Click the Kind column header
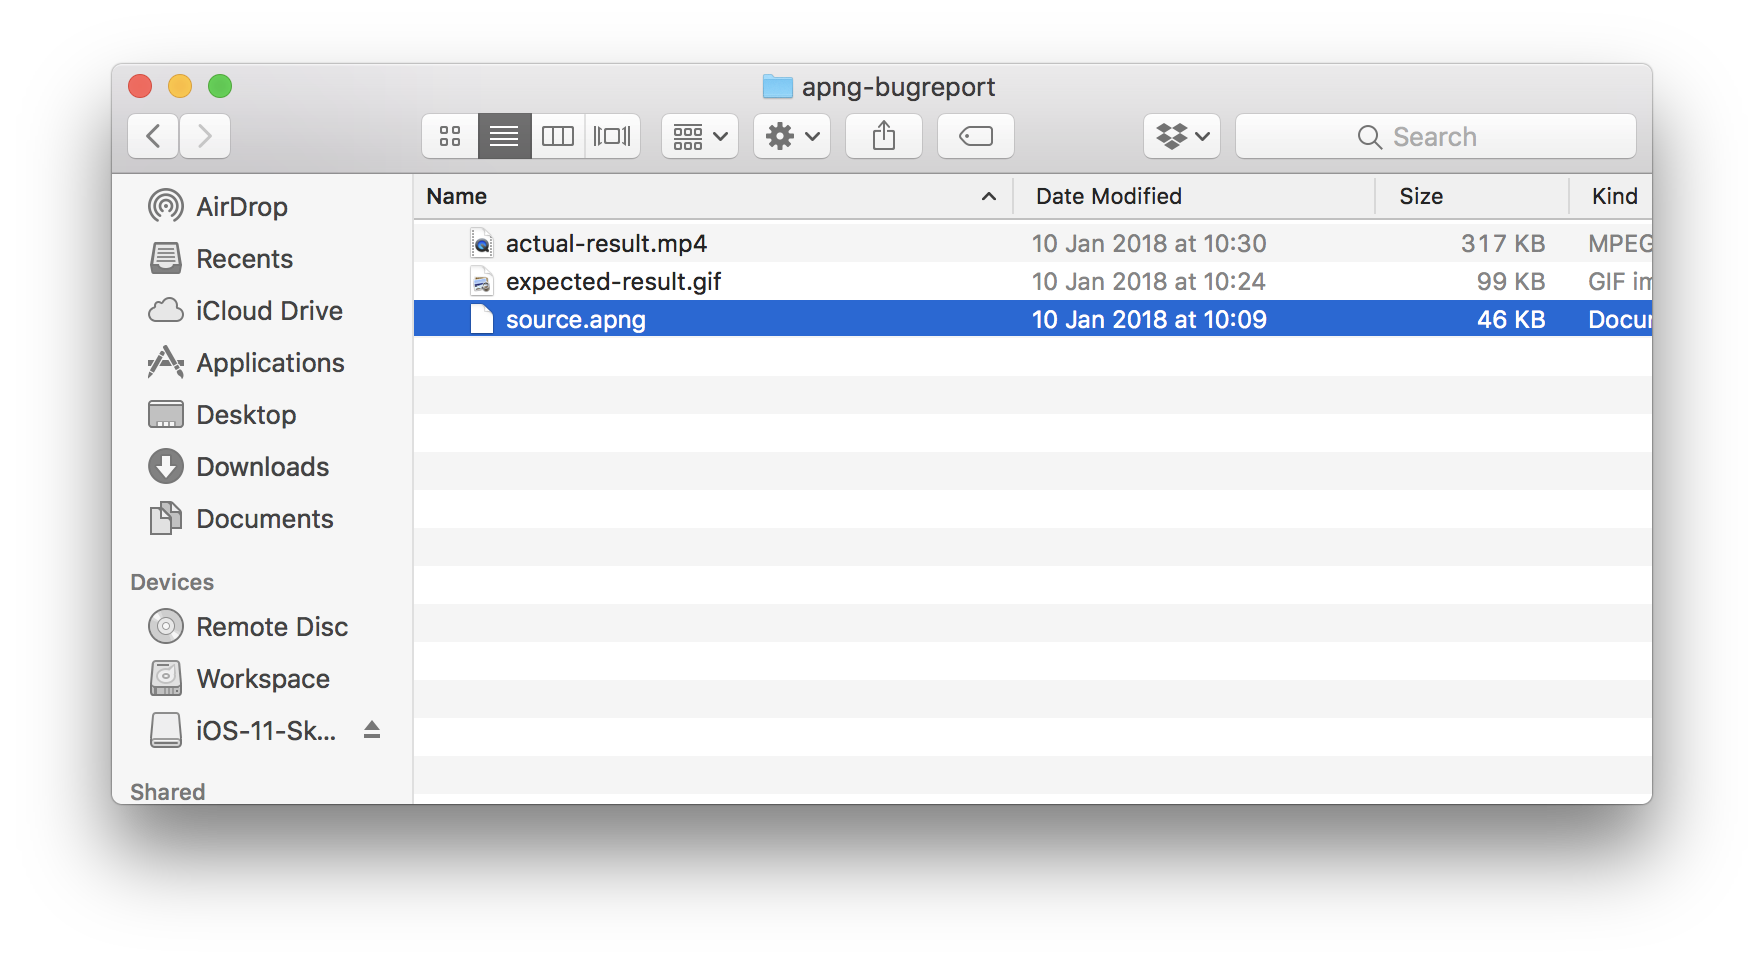Screen dimensions: 1764x964 [x=1612, y=196]
